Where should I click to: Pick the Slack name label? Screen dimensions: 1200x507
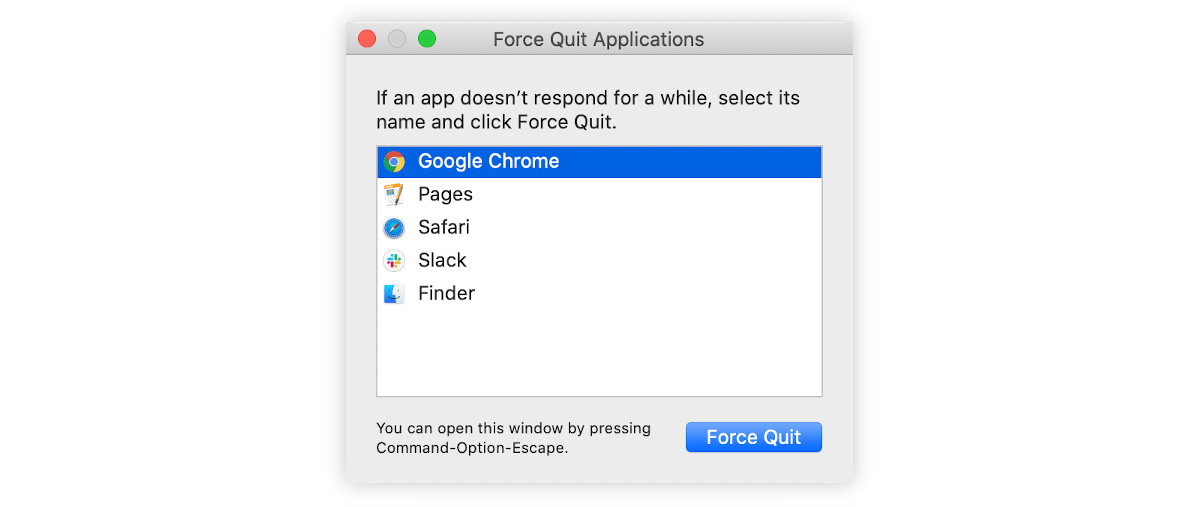coord(442,260)
